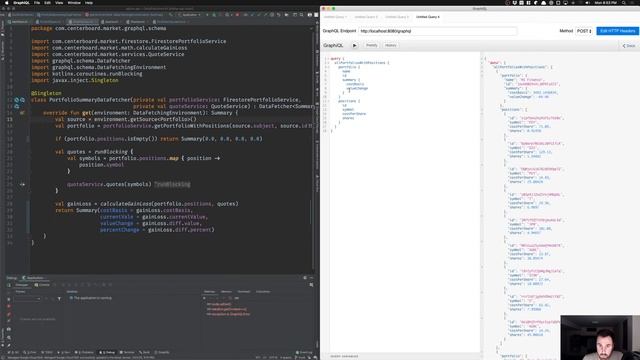Click 'calculateGainLoss' call in the code editor

tap(128, 204)
